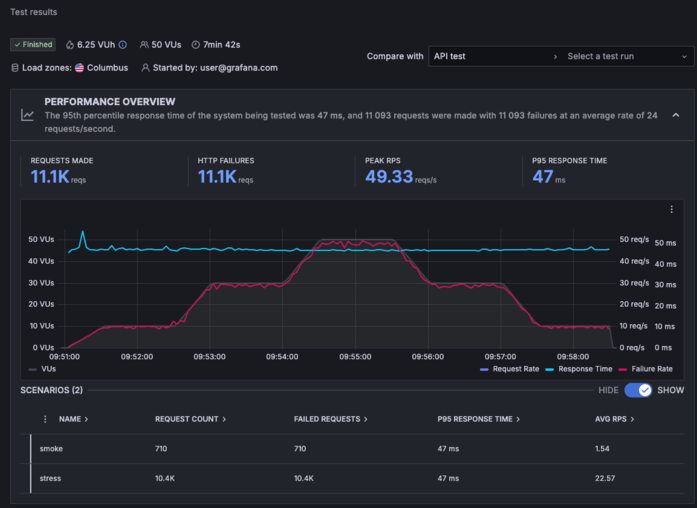This screenshot has width=697, height=508.
Task: Open the API test compare dropdown
Action: (x=495, y=56)
